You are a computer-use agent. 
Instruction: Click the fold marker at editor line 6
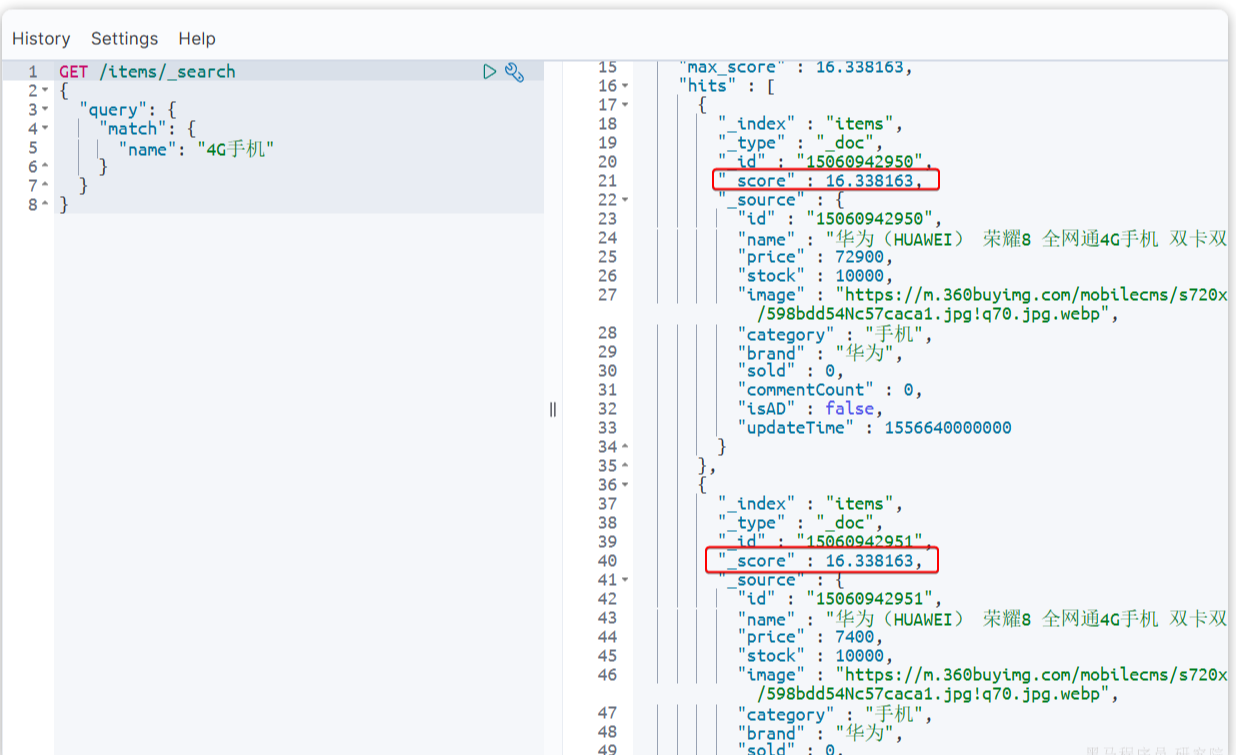45,167
